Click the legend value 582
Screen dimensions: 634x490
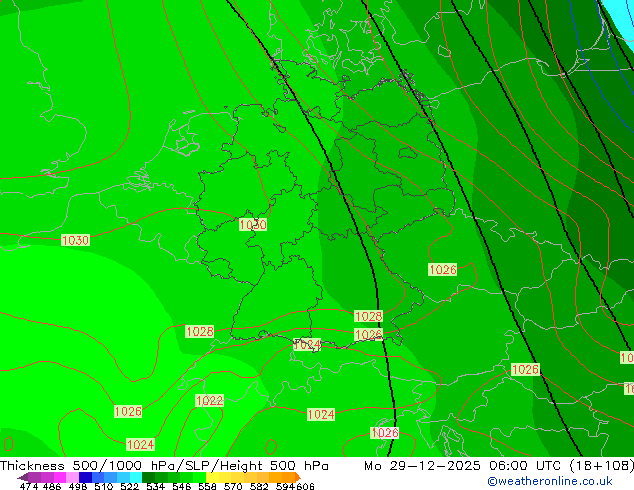259,486
